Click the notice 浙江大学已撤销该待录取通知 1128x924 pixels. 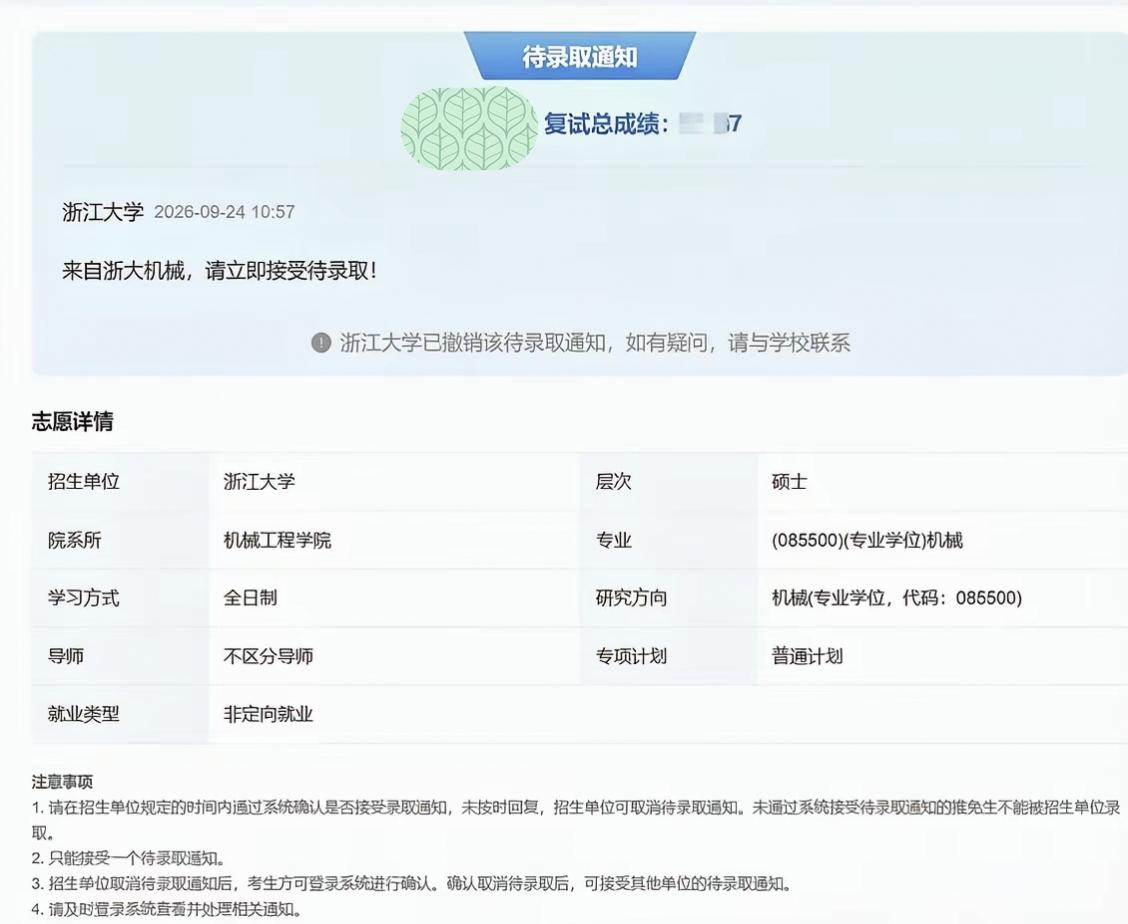pyautogui.click(x=473, y=343)
